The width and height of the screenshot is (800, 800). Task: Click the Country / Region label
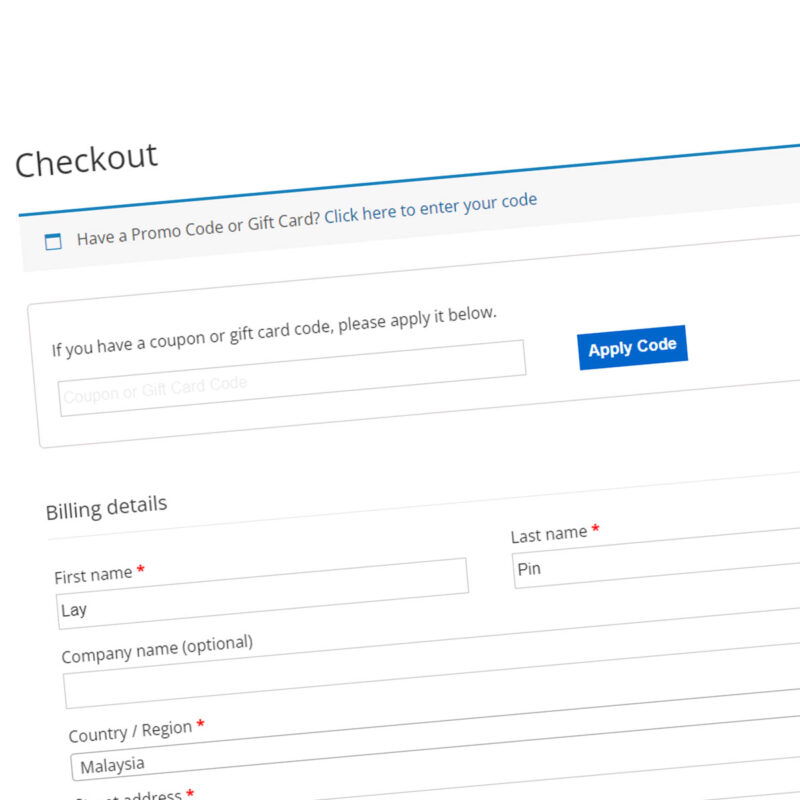click(130, 732)
